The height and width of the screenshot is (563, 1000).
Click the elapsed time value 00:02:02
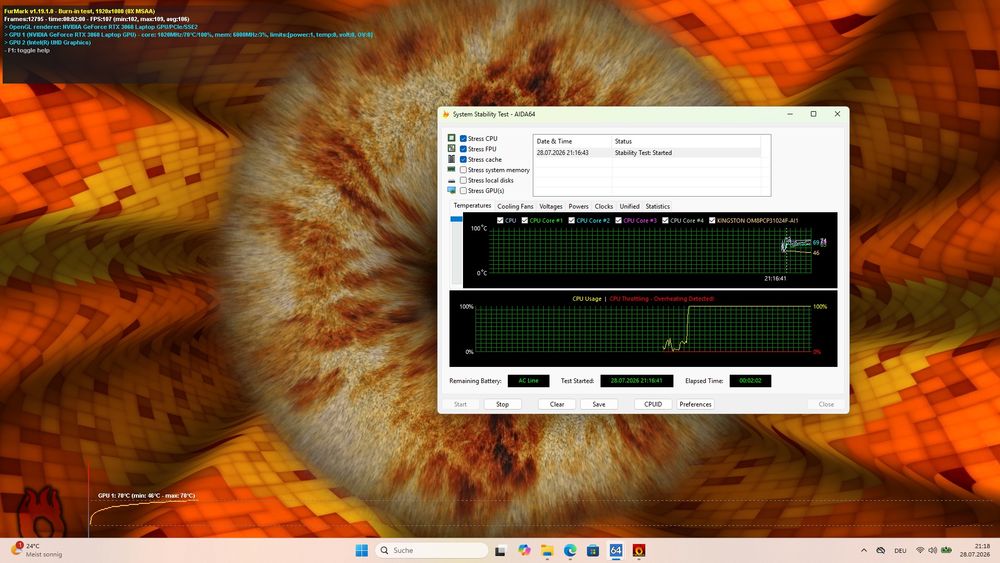(750, 381)
